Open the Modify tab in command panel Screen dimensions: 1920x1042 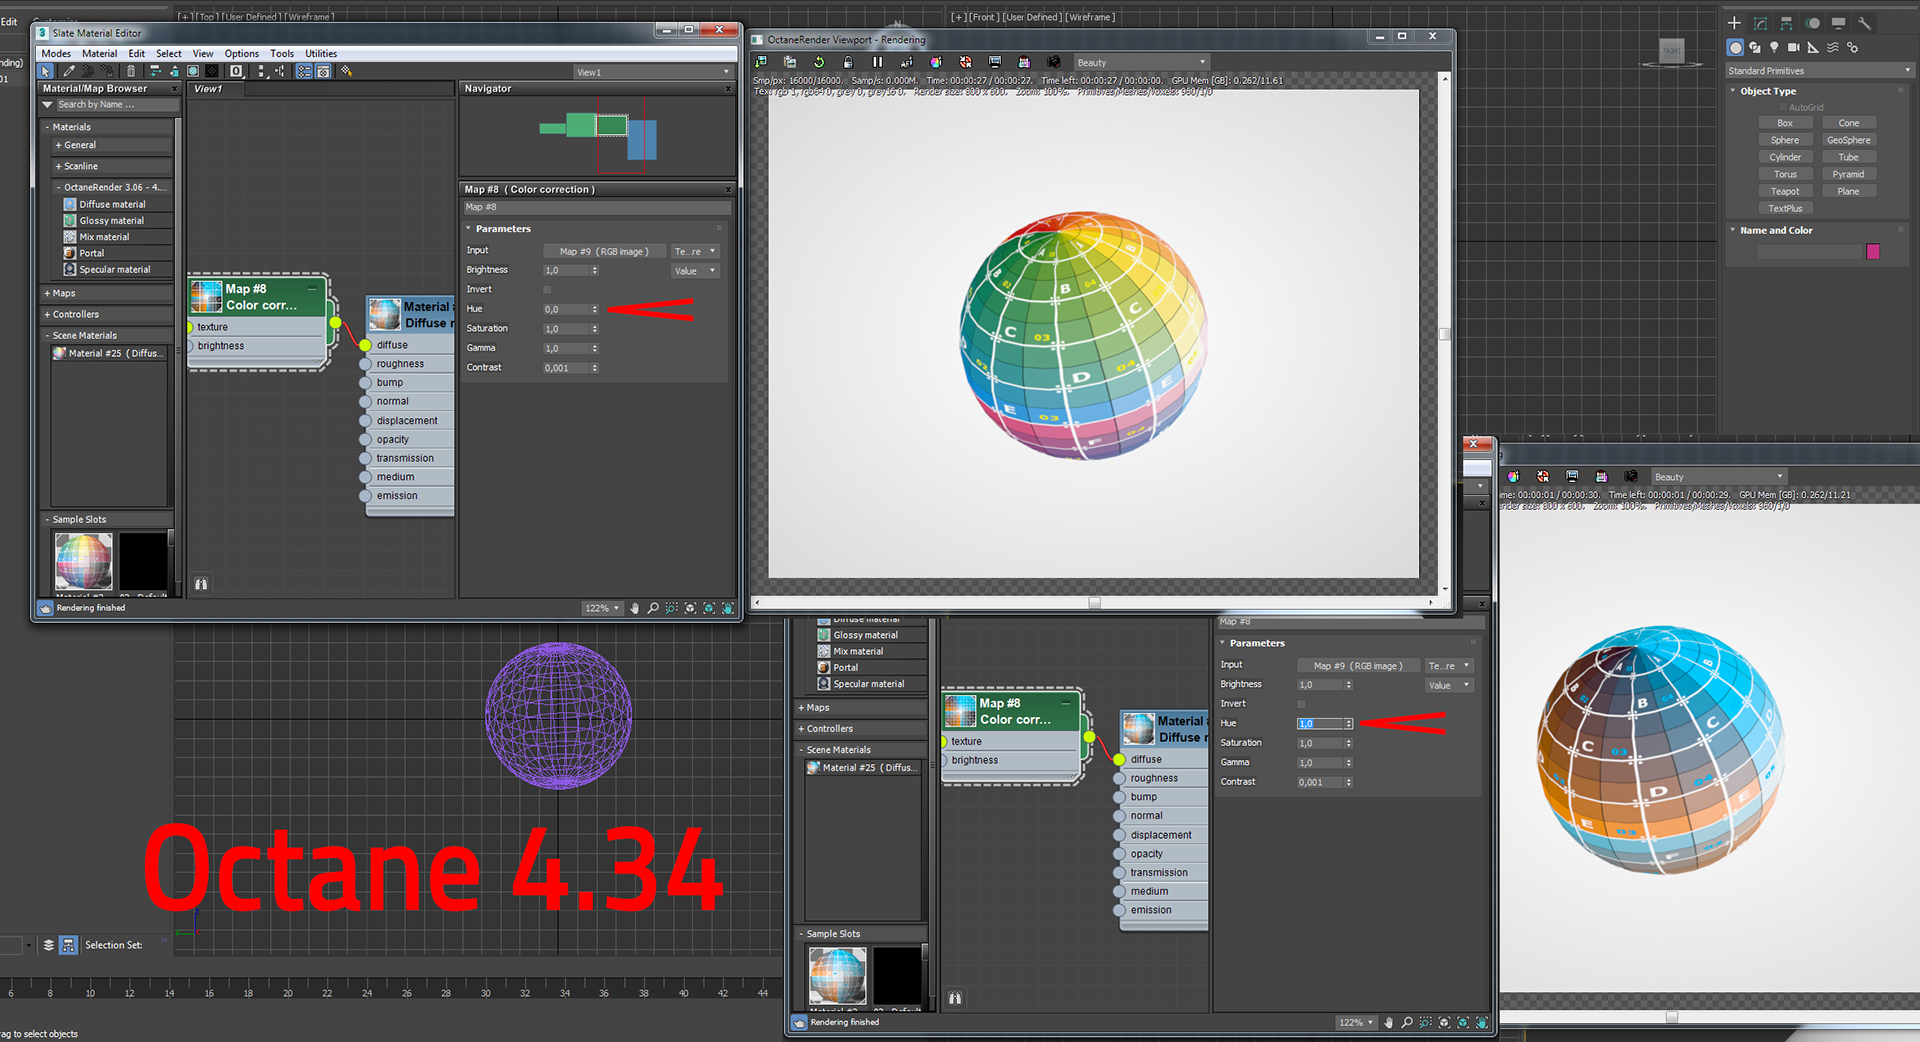tap(1760, 23)
